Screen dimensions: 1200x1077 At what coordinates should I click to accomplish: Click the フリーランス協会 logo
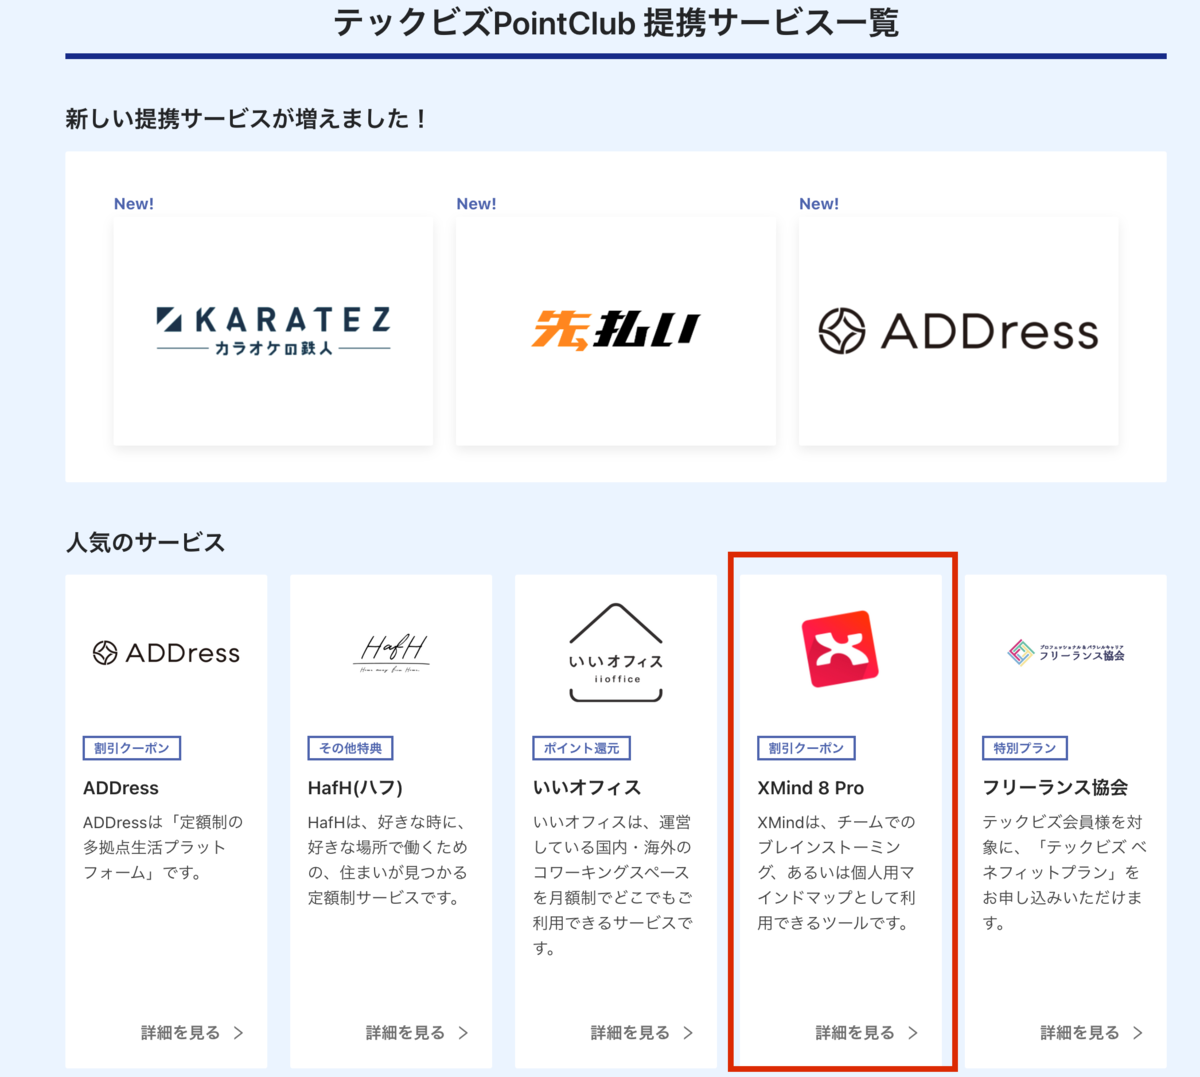1066,653
